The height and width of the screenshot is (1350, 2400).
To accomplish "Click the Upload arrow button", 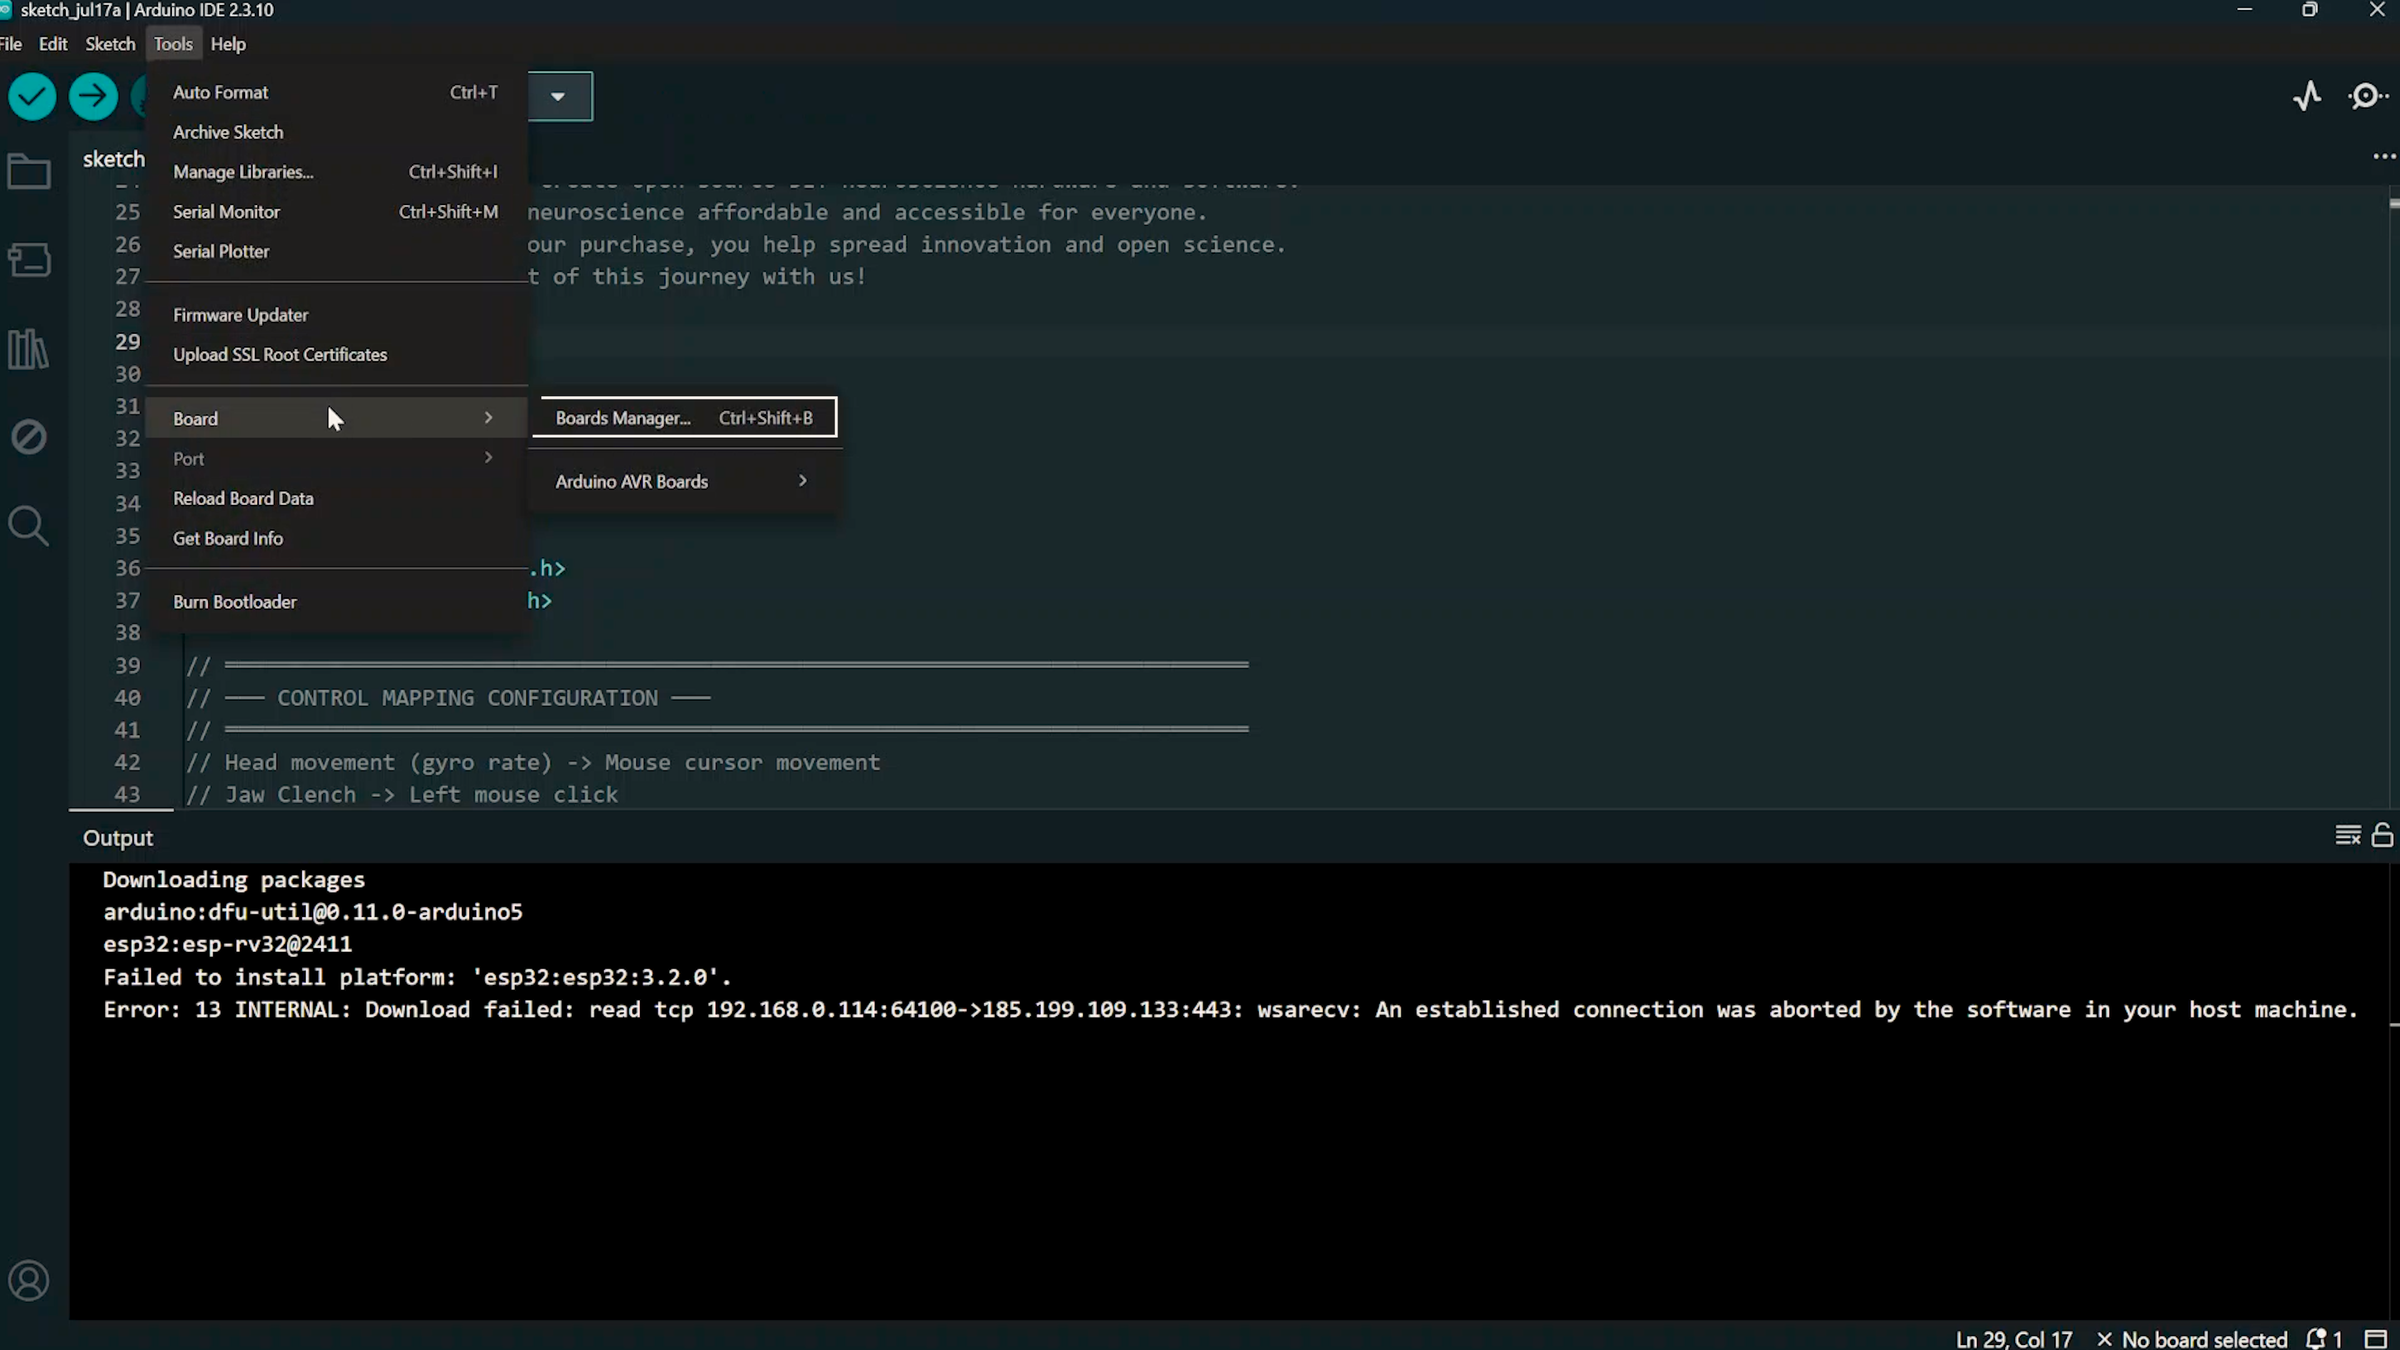I will coord(93,97).
